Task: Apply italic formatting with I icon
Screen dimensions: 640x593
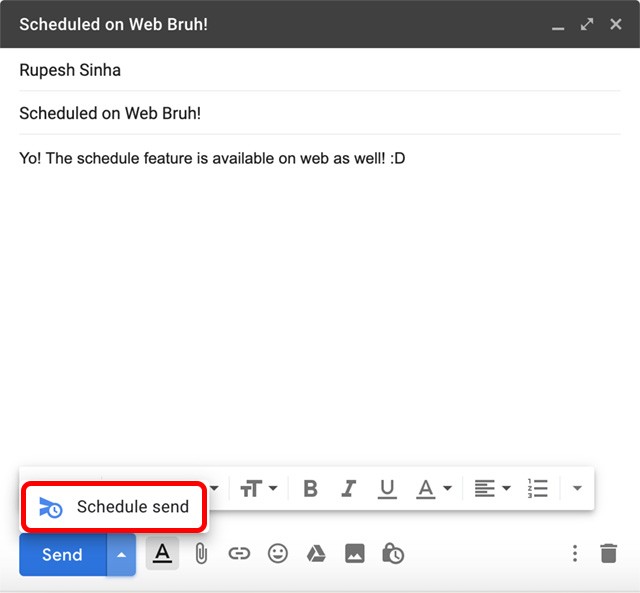Action: 348,488
